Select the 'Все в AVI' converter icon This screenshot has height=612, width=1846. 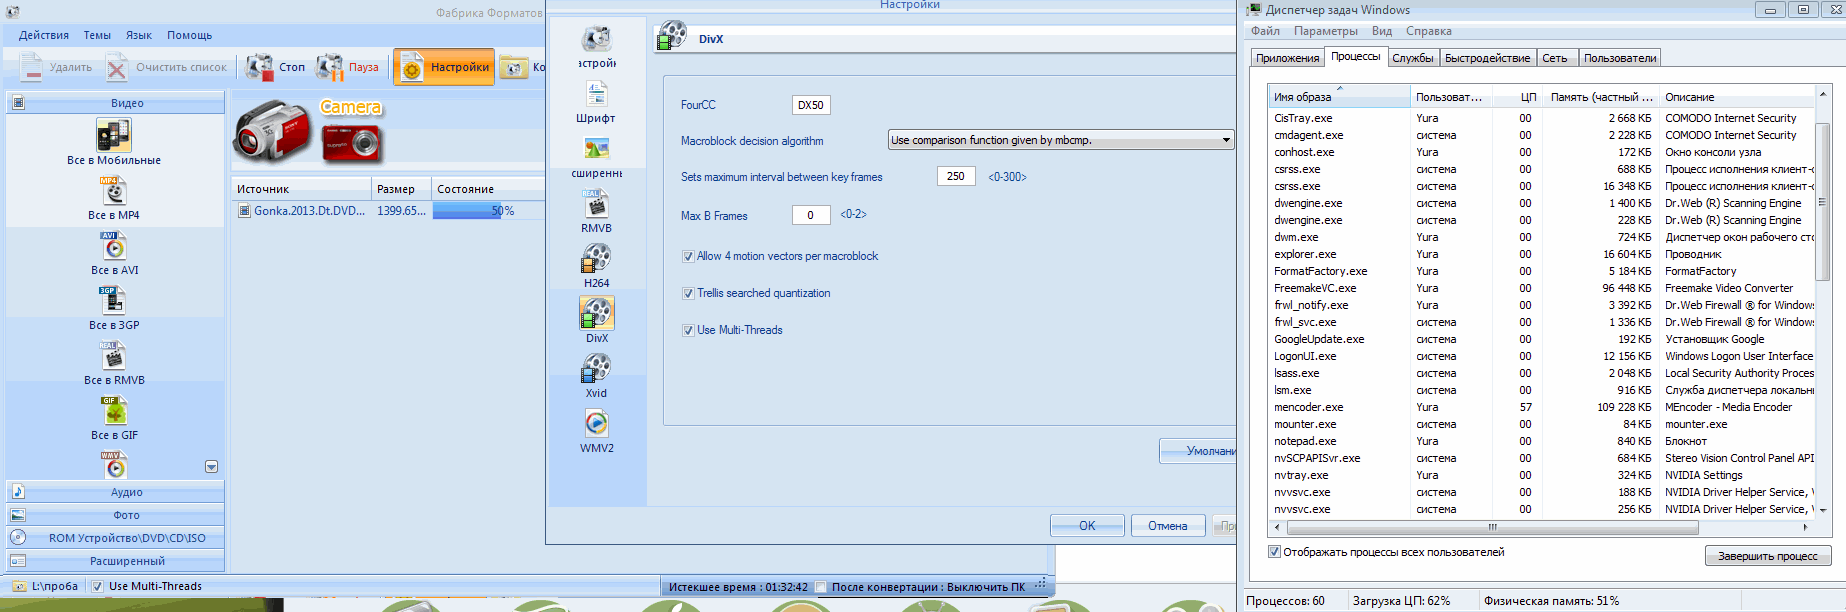point(114,245)
